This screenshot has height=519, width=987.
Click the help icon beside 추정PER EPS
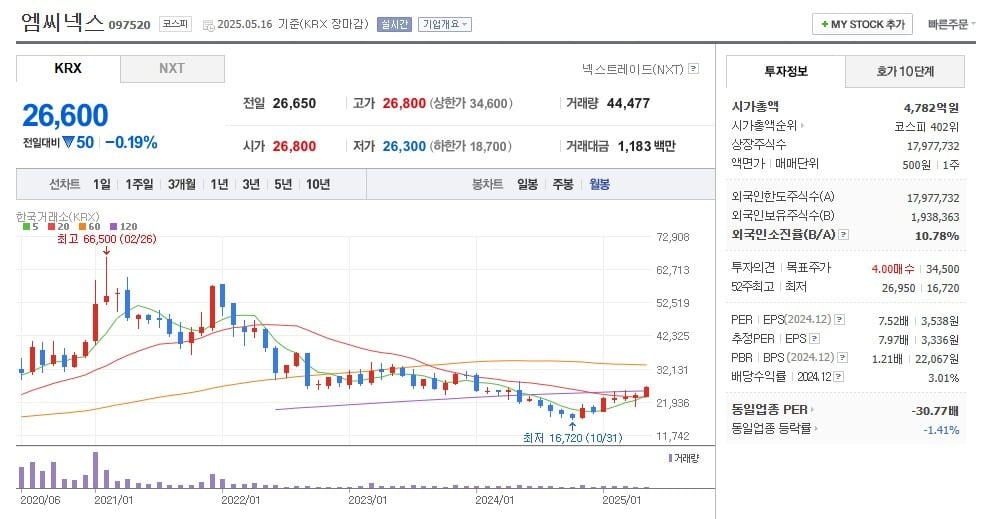[x=815, y=338]
